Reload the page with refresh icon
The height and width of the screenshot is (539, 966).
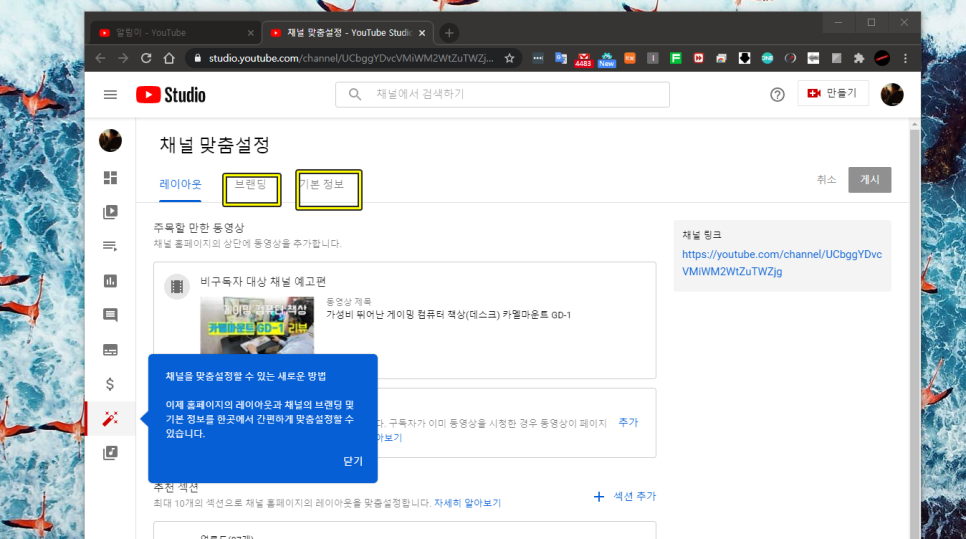click(146, 58)
